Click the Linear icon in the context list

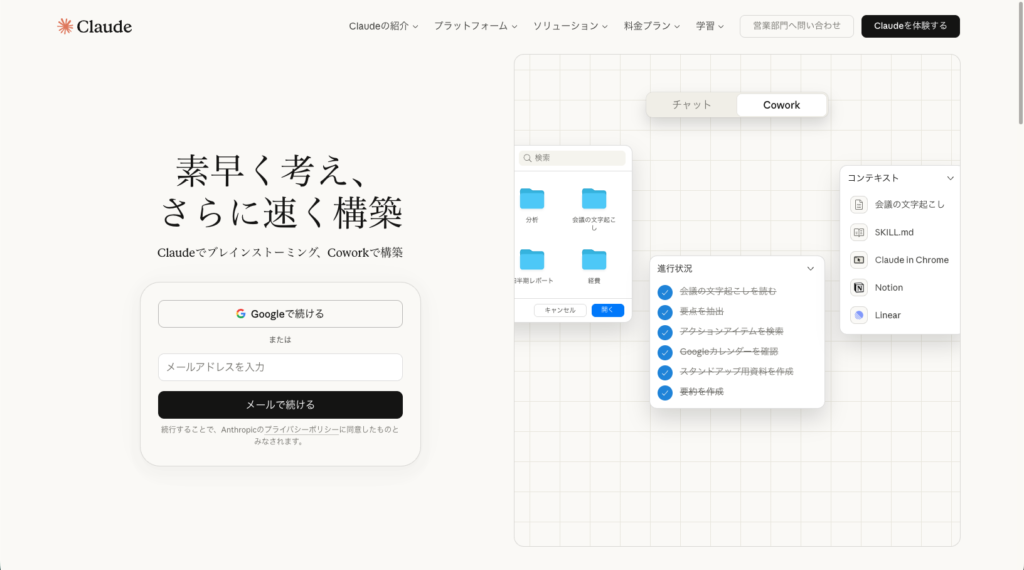coord(858,315)
